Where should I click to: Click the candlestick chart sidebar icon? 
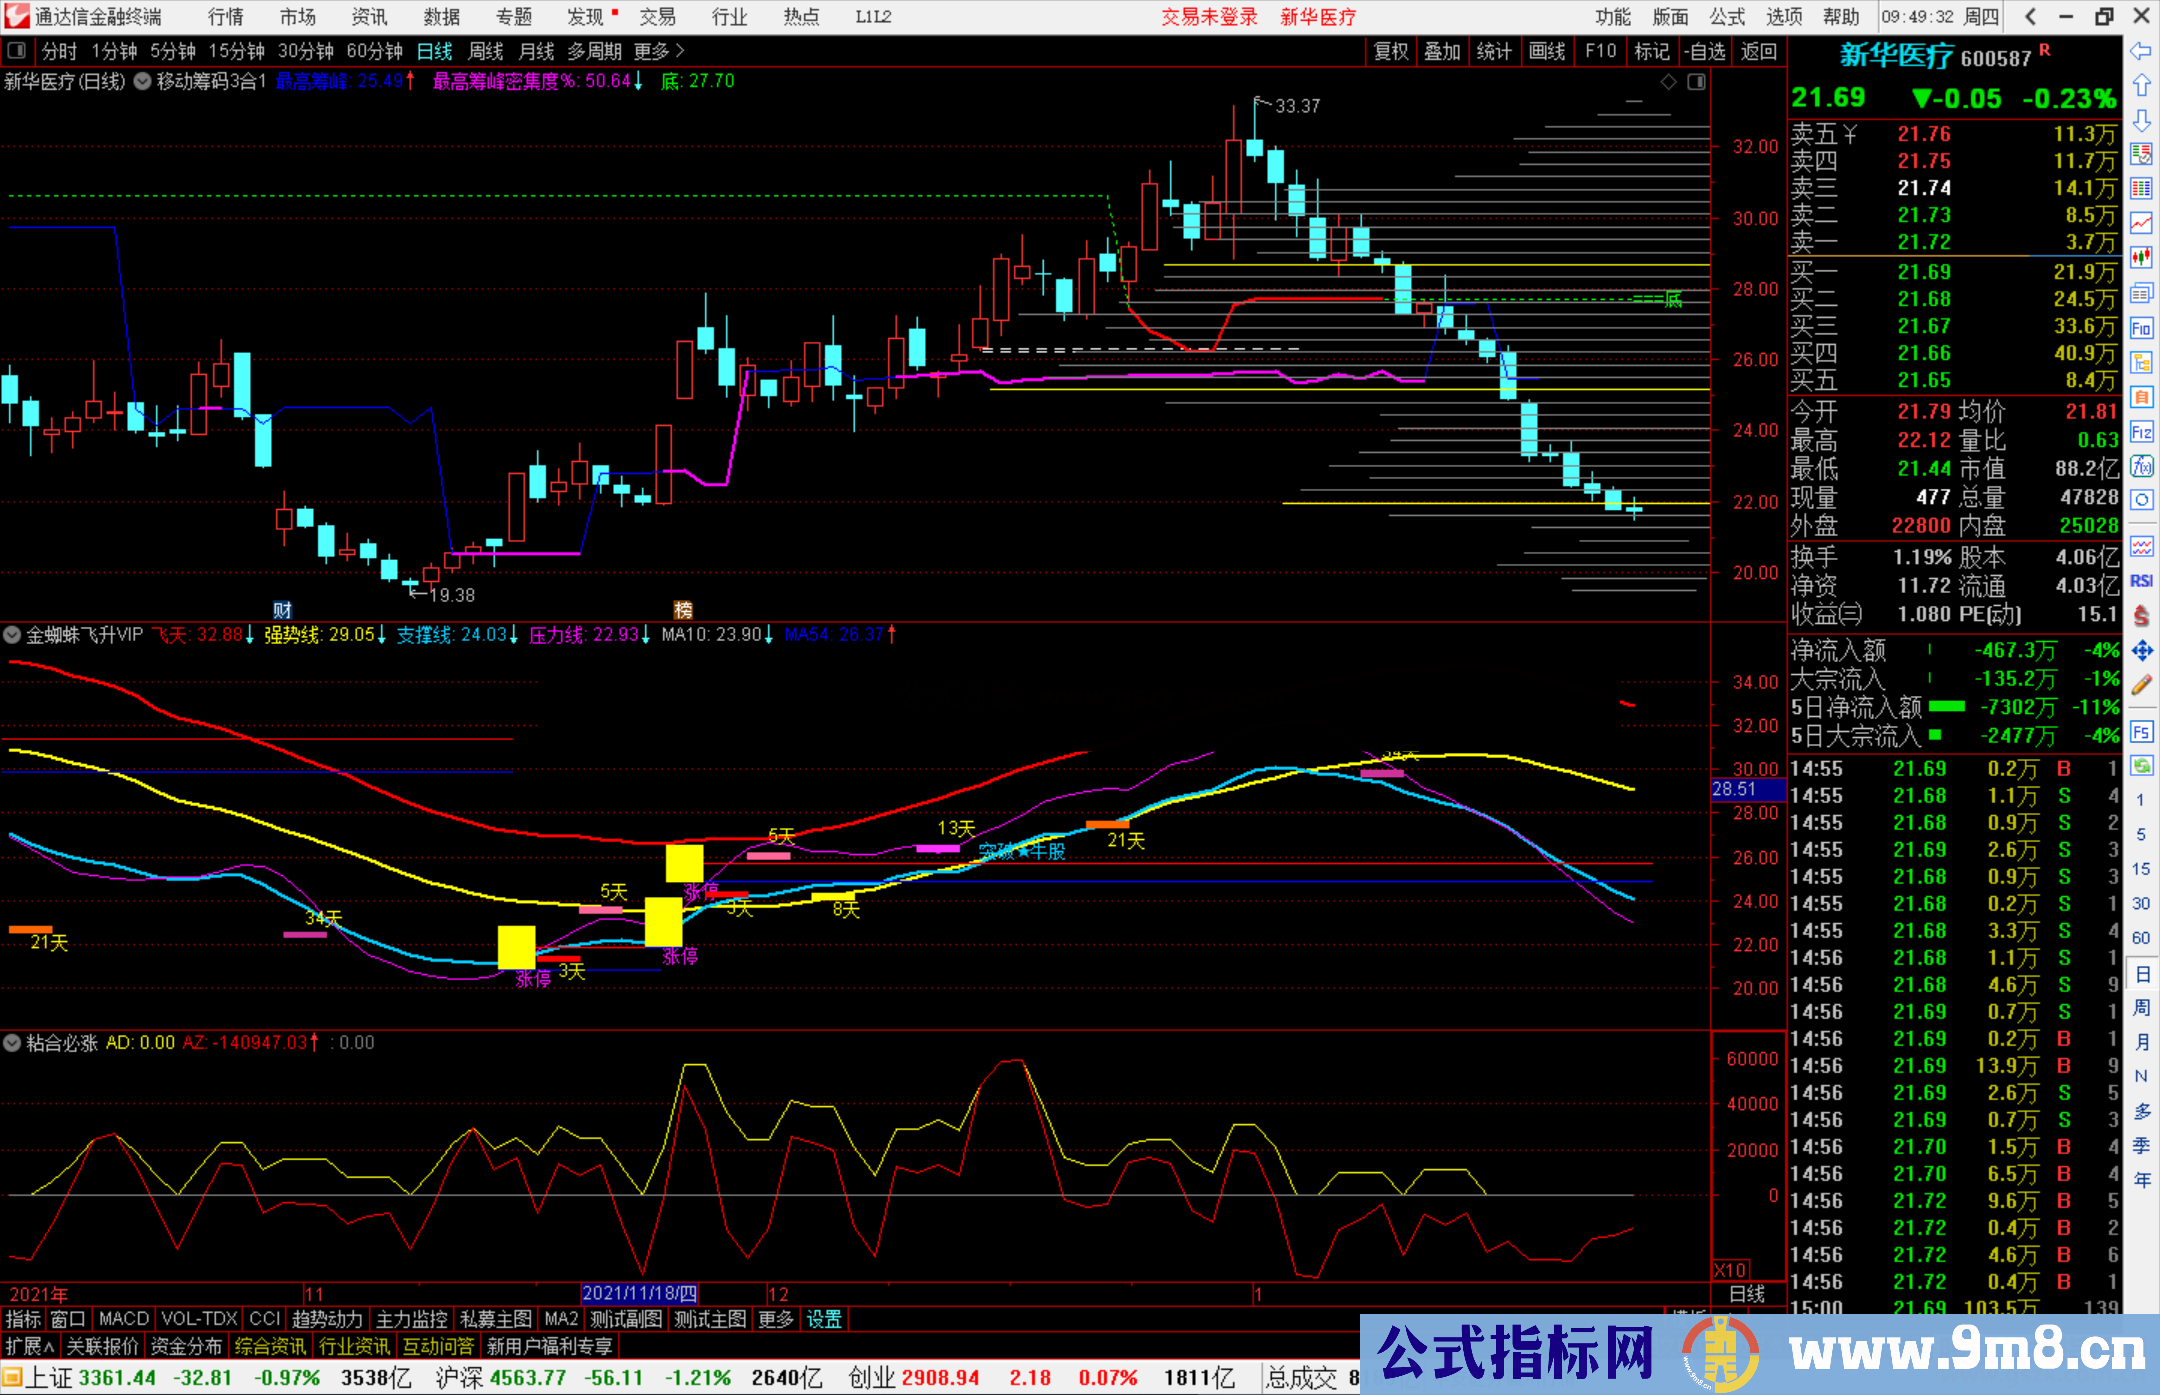tap(2141, 257)
